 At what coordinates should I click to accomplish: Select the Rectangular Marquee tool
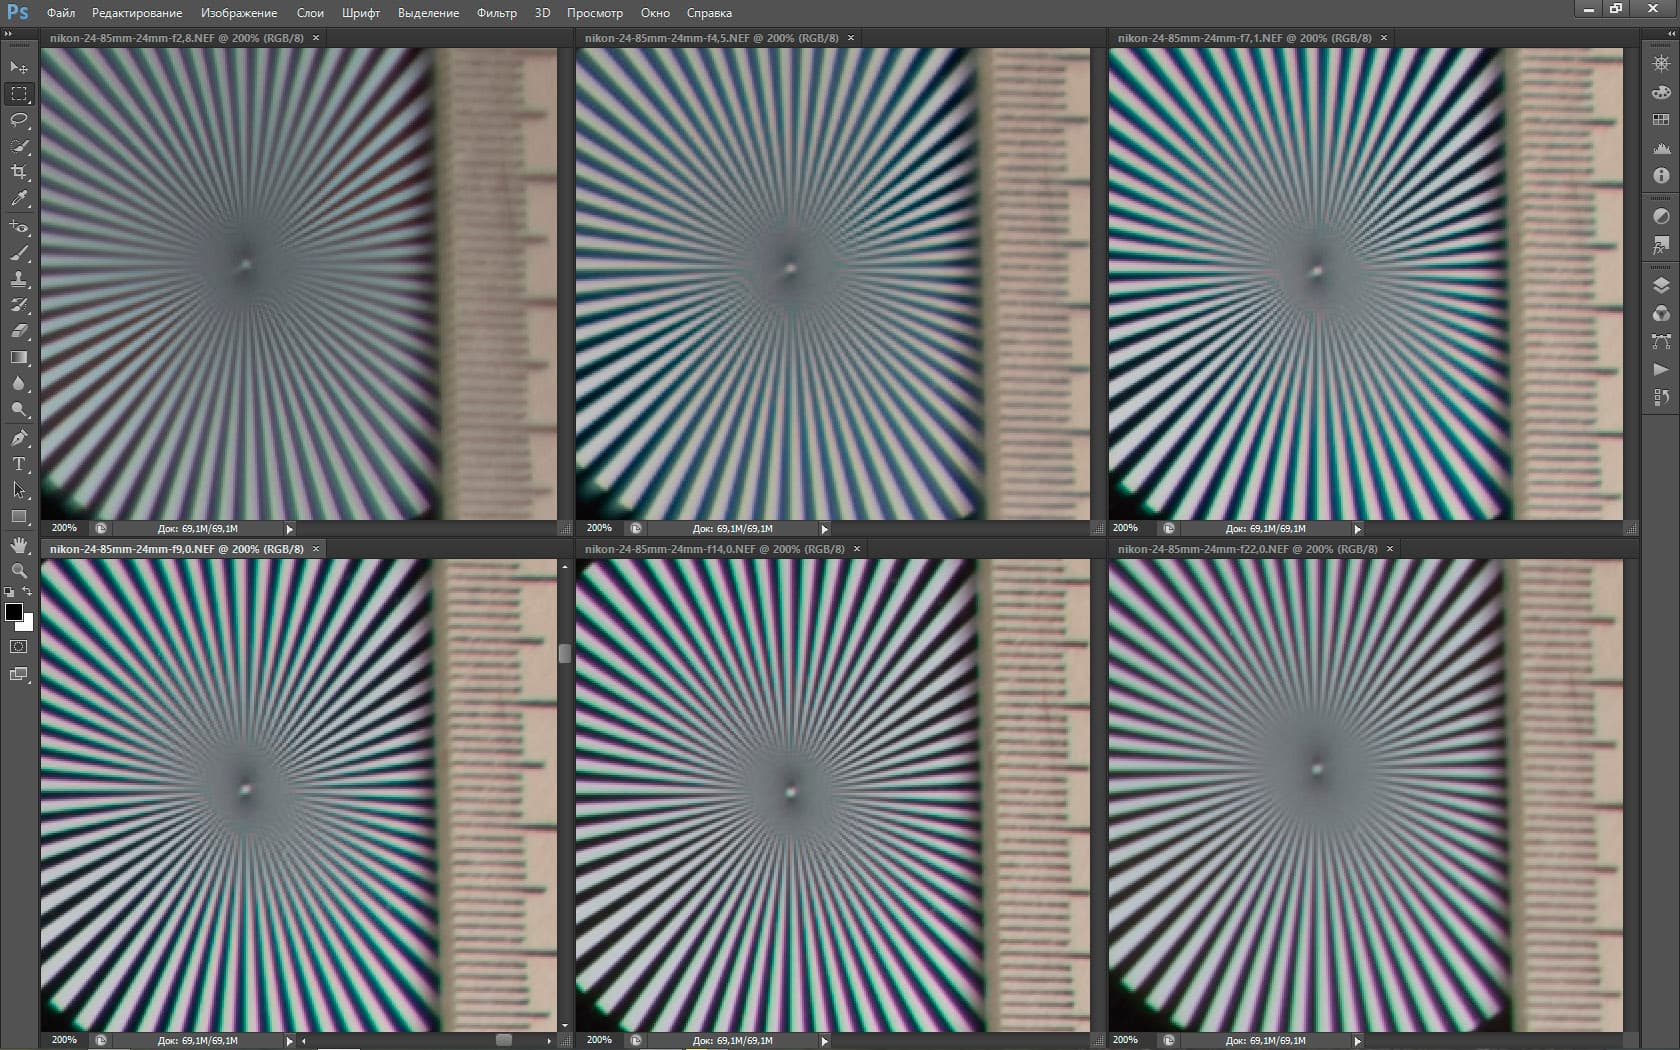pyautogui.click(x=19, y=94)
